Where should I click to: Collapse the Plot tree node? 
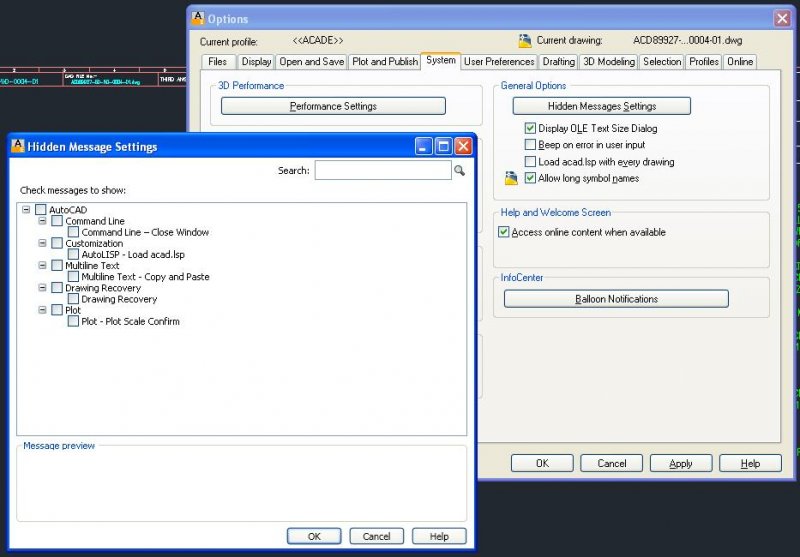[x=42, y=310]
